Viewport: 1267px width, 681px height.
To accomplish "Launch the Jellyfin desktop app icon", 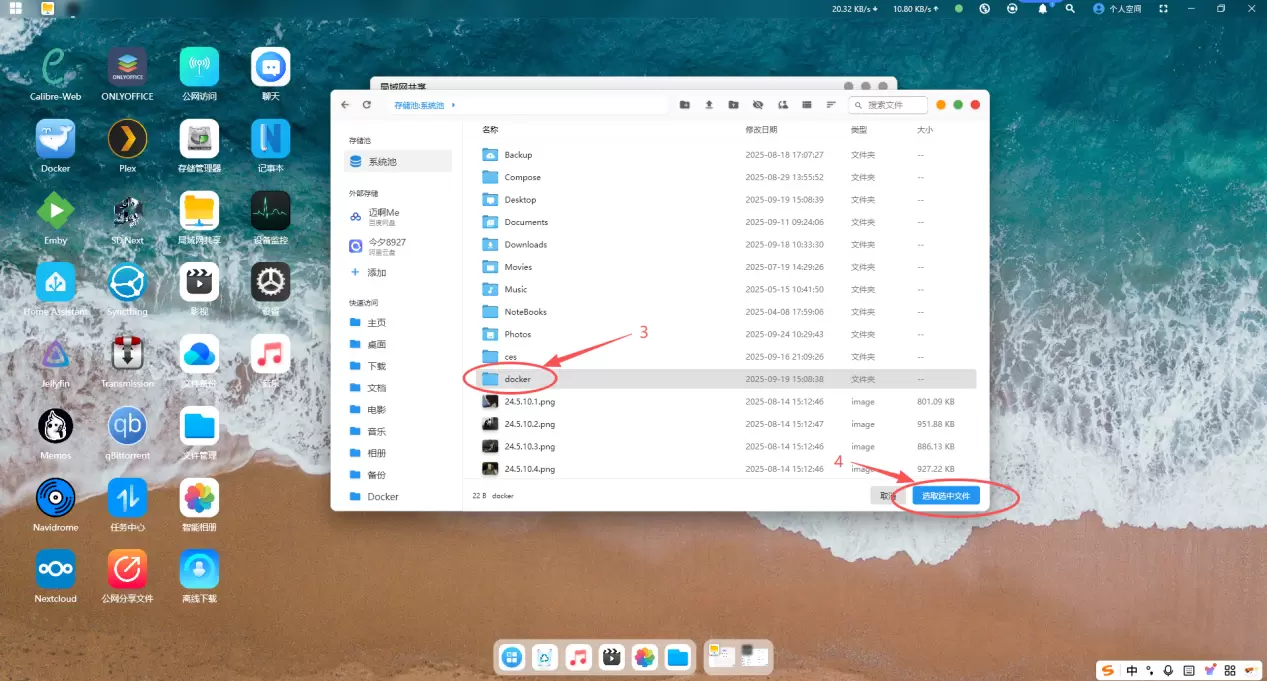I will pyautogui.click(x=56, y=355).
